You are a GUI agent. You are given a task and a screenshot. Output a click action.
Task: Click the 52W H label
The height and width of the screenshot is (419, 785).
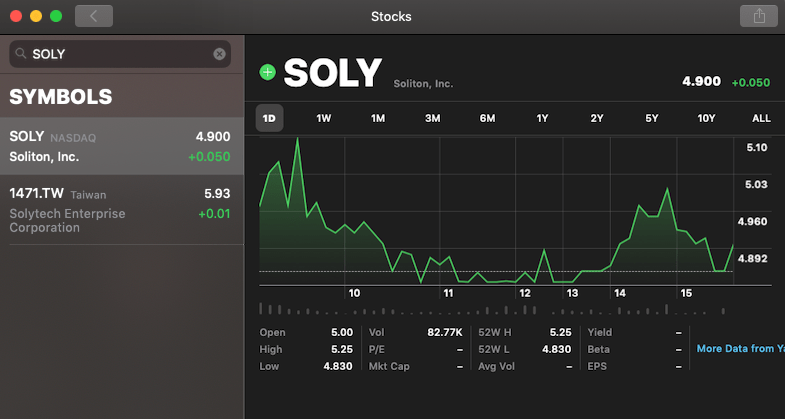[x=495, y=332]
